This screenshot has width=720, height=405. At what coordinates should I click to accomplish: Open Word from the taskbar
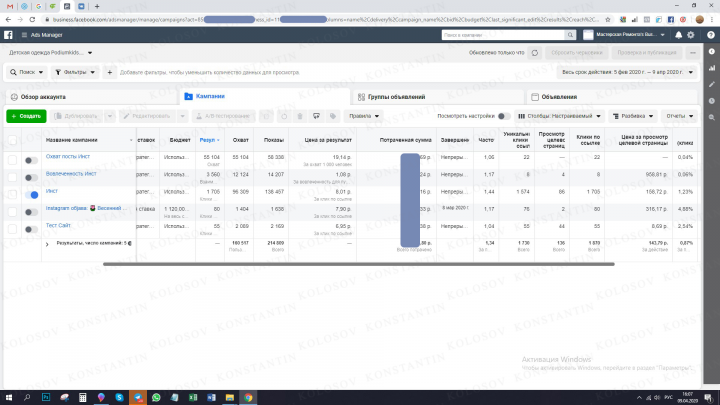pos(211,397)
